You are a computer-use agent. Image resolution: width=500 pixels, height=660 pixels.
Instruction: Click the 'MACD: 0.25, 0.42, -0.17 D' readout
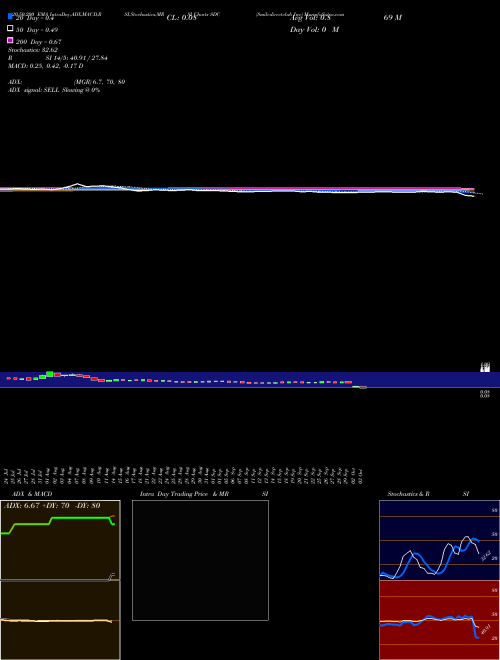point(45,66)
